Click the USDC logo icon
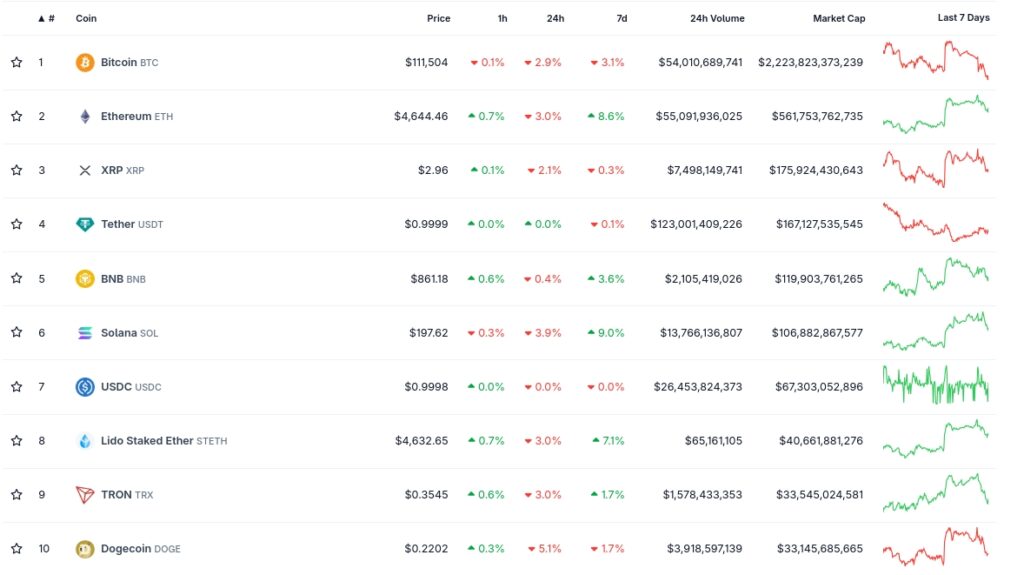The height and width of the screenshot is (575, 1024). point(85,387)
